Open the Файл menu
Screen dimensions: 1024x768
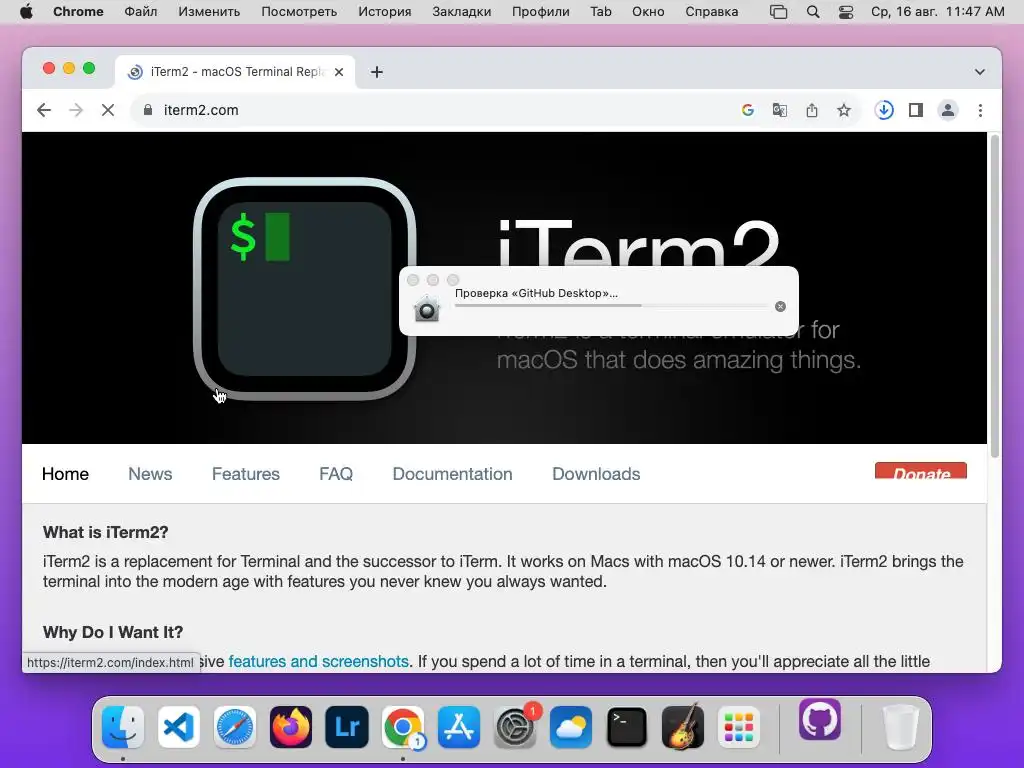pyautogui.click(x=140, y=12)
